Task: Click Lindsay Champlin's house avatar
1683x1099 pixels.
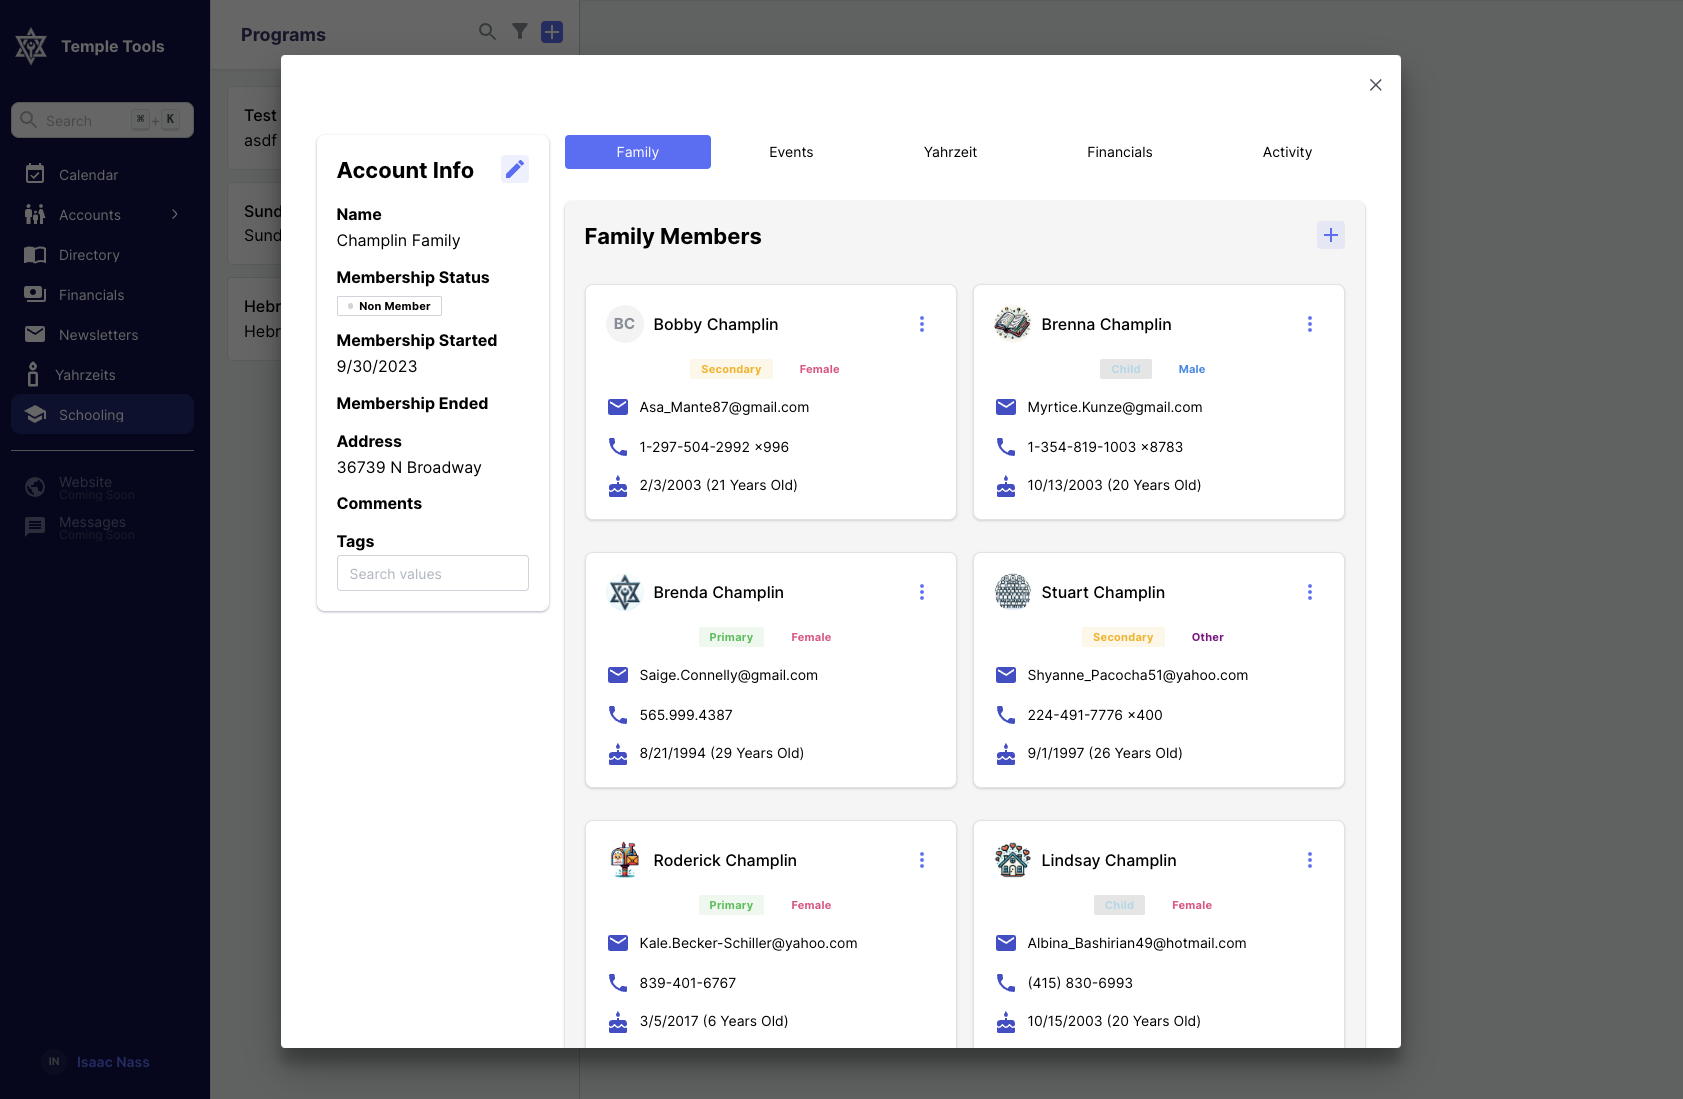Action: pos(1012,860)
